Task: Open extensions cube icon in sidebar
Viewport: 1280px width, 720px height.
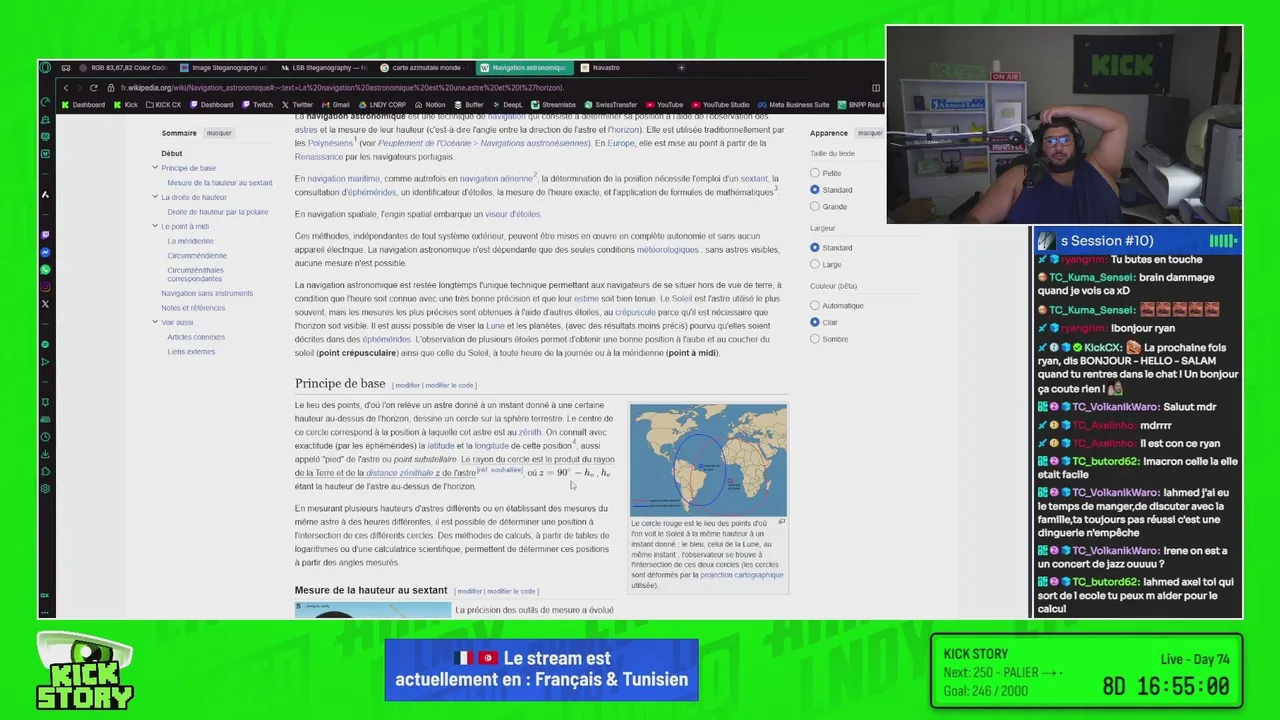Action: click(x=45, y=471)
